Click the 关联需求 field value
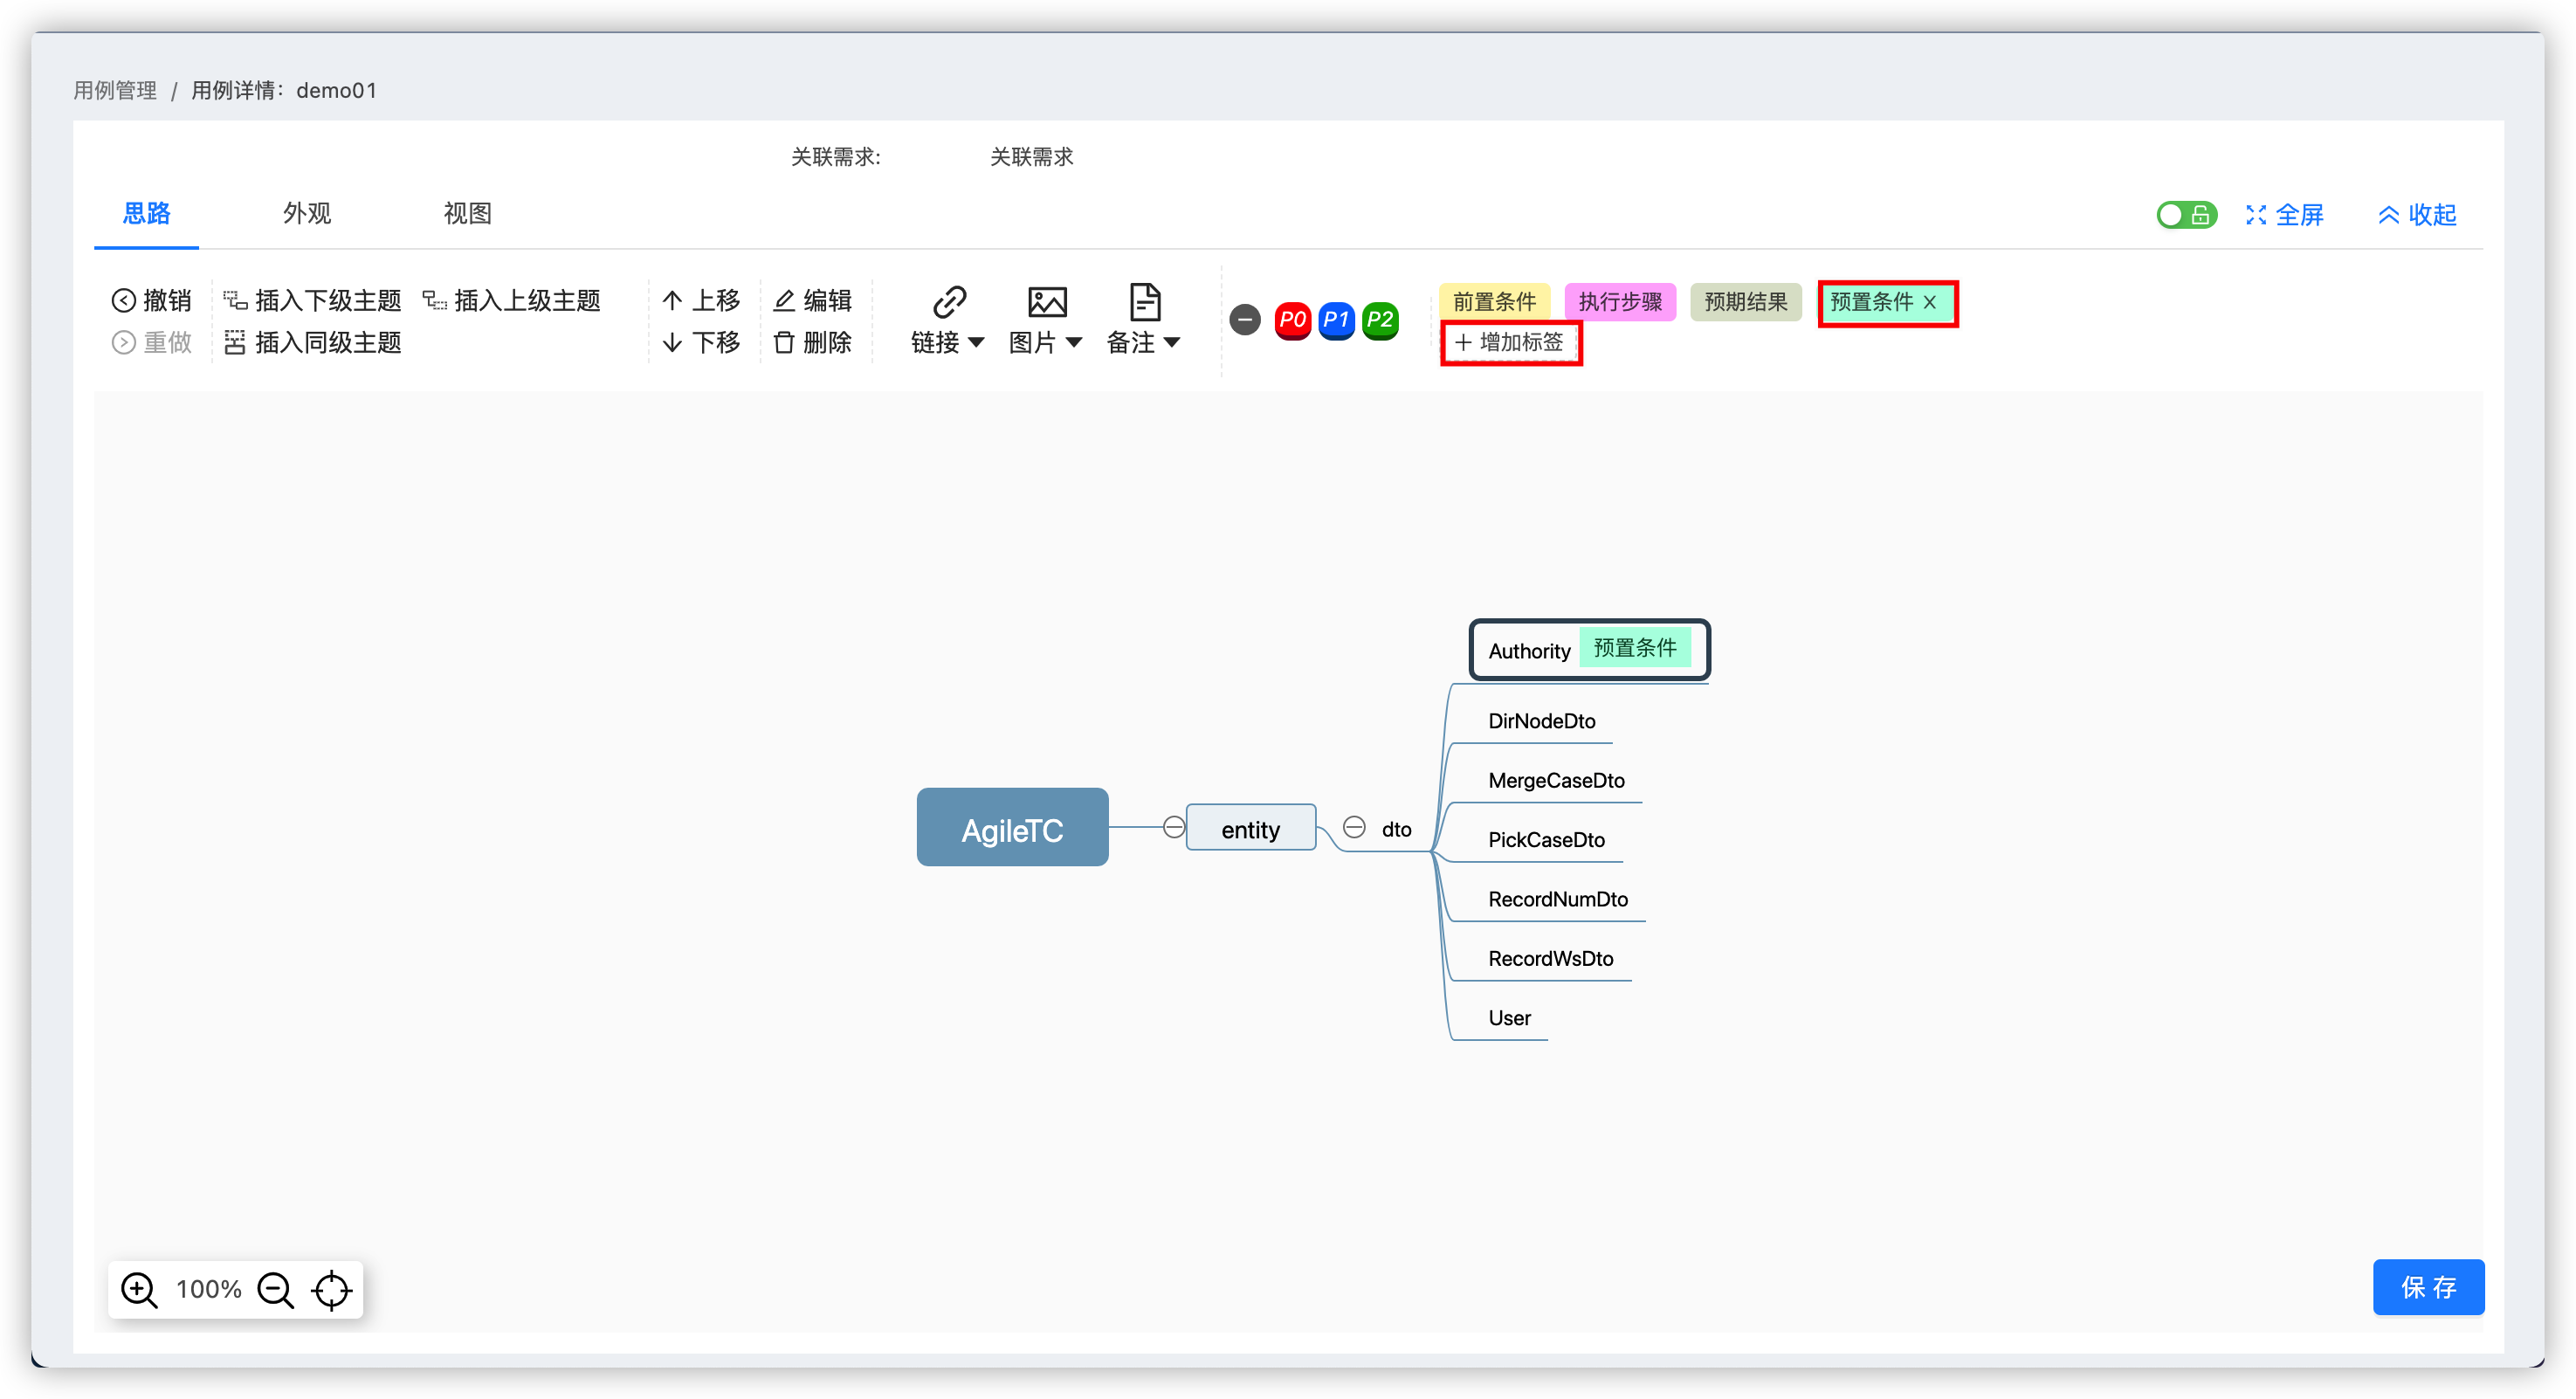 1031,156
